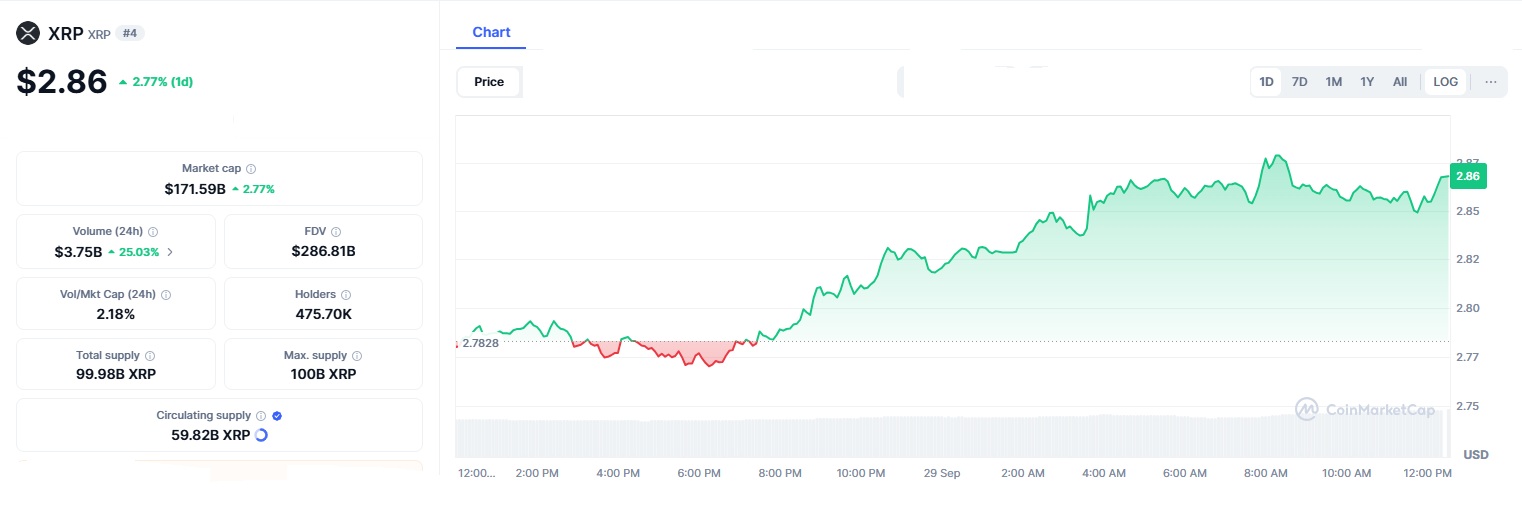
Task: Switch chart range to 7D
Action: click(x=1299, y=82)
